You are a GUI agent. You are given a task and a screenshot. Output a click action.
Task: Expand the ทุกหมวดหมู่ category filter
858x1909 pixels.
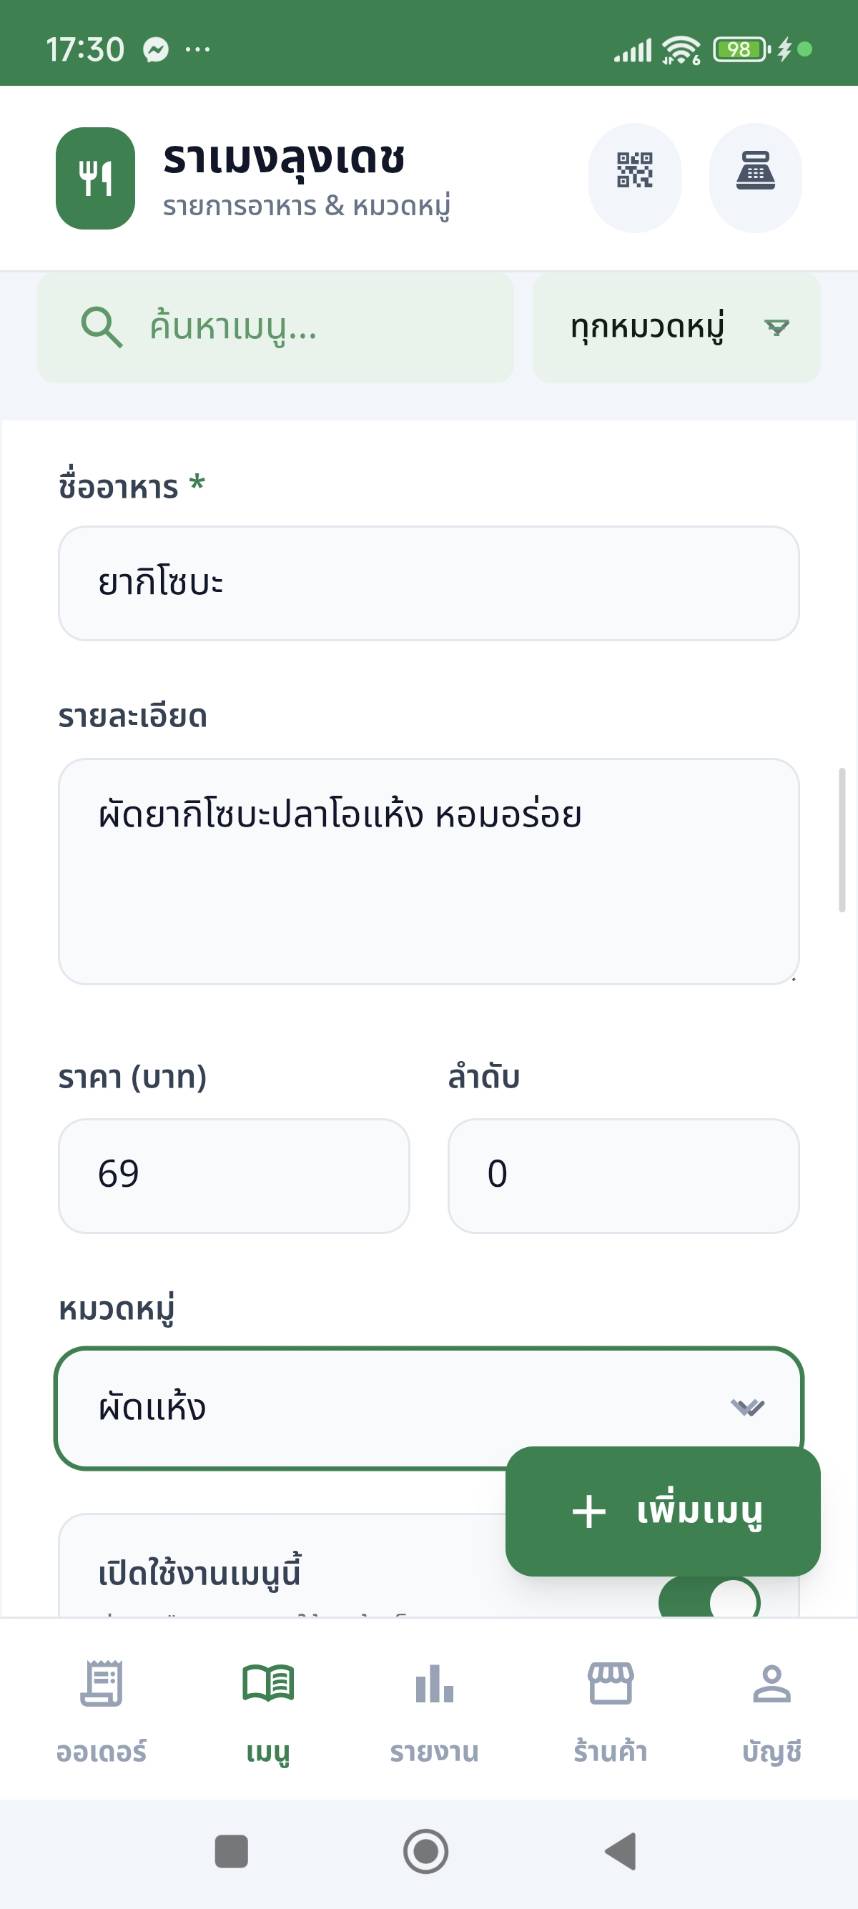click(x=677, y=327)
